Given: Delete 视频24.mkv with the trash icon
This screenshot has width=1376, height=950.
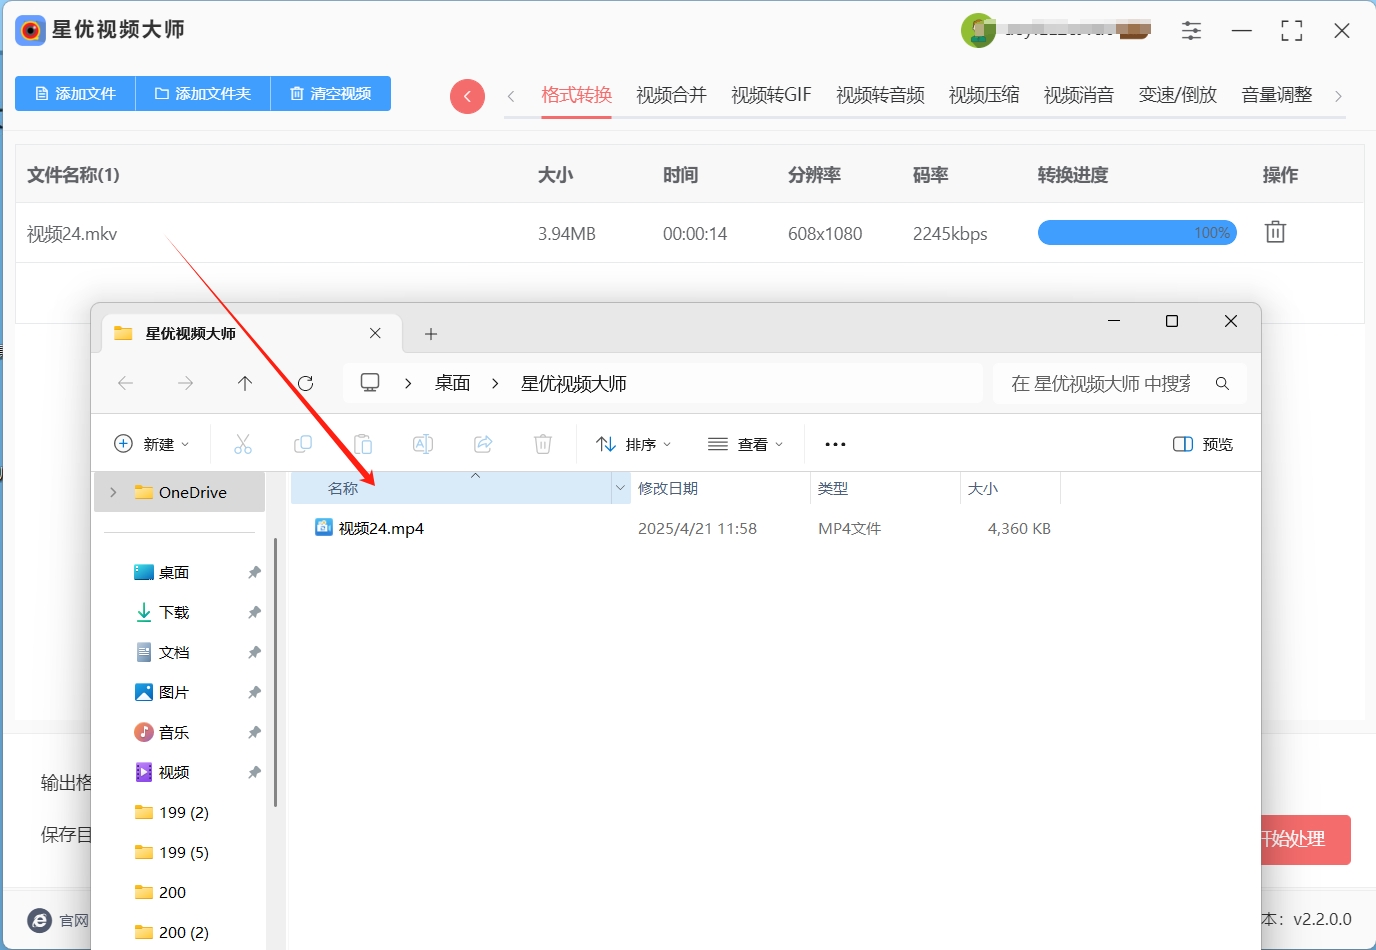Looking at the screenshot, I should click(1275, 232).
